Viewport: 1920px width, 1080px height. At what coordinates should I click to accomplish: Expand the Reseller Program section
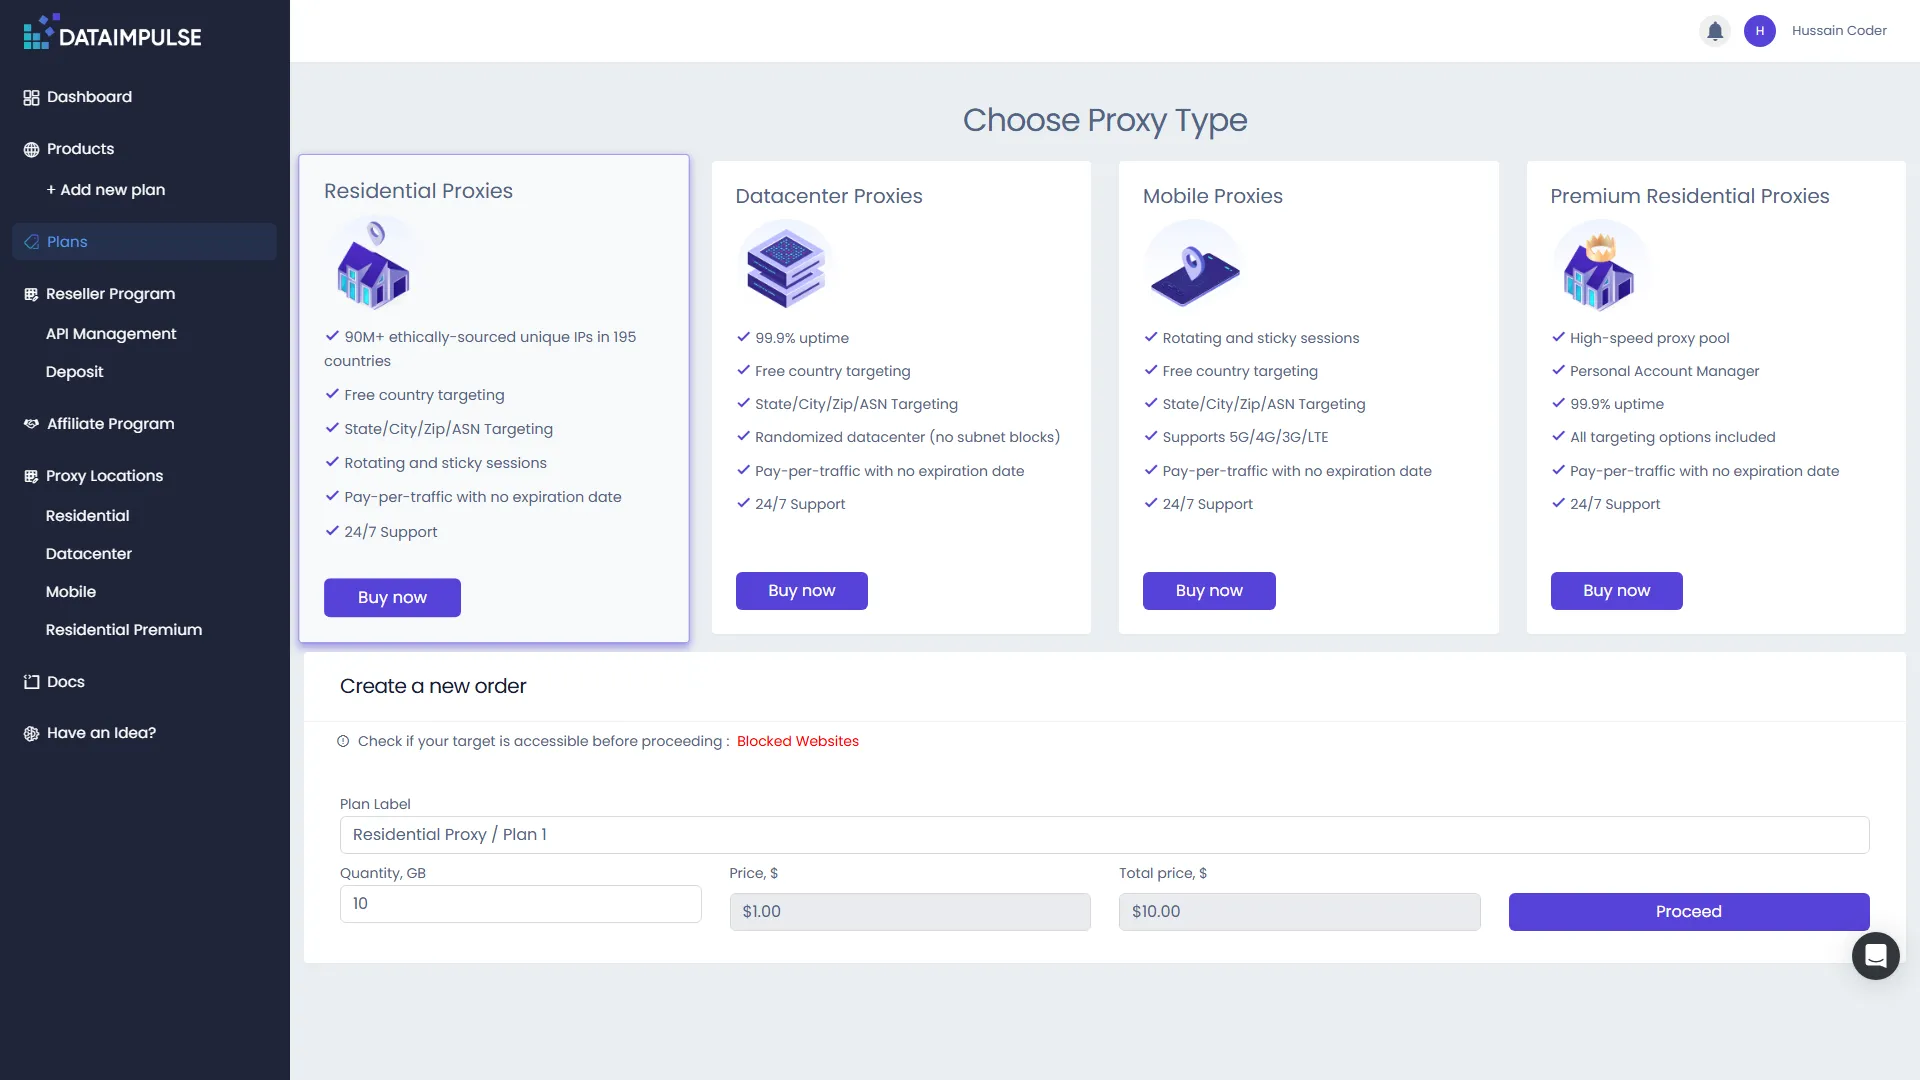point(110,293)
